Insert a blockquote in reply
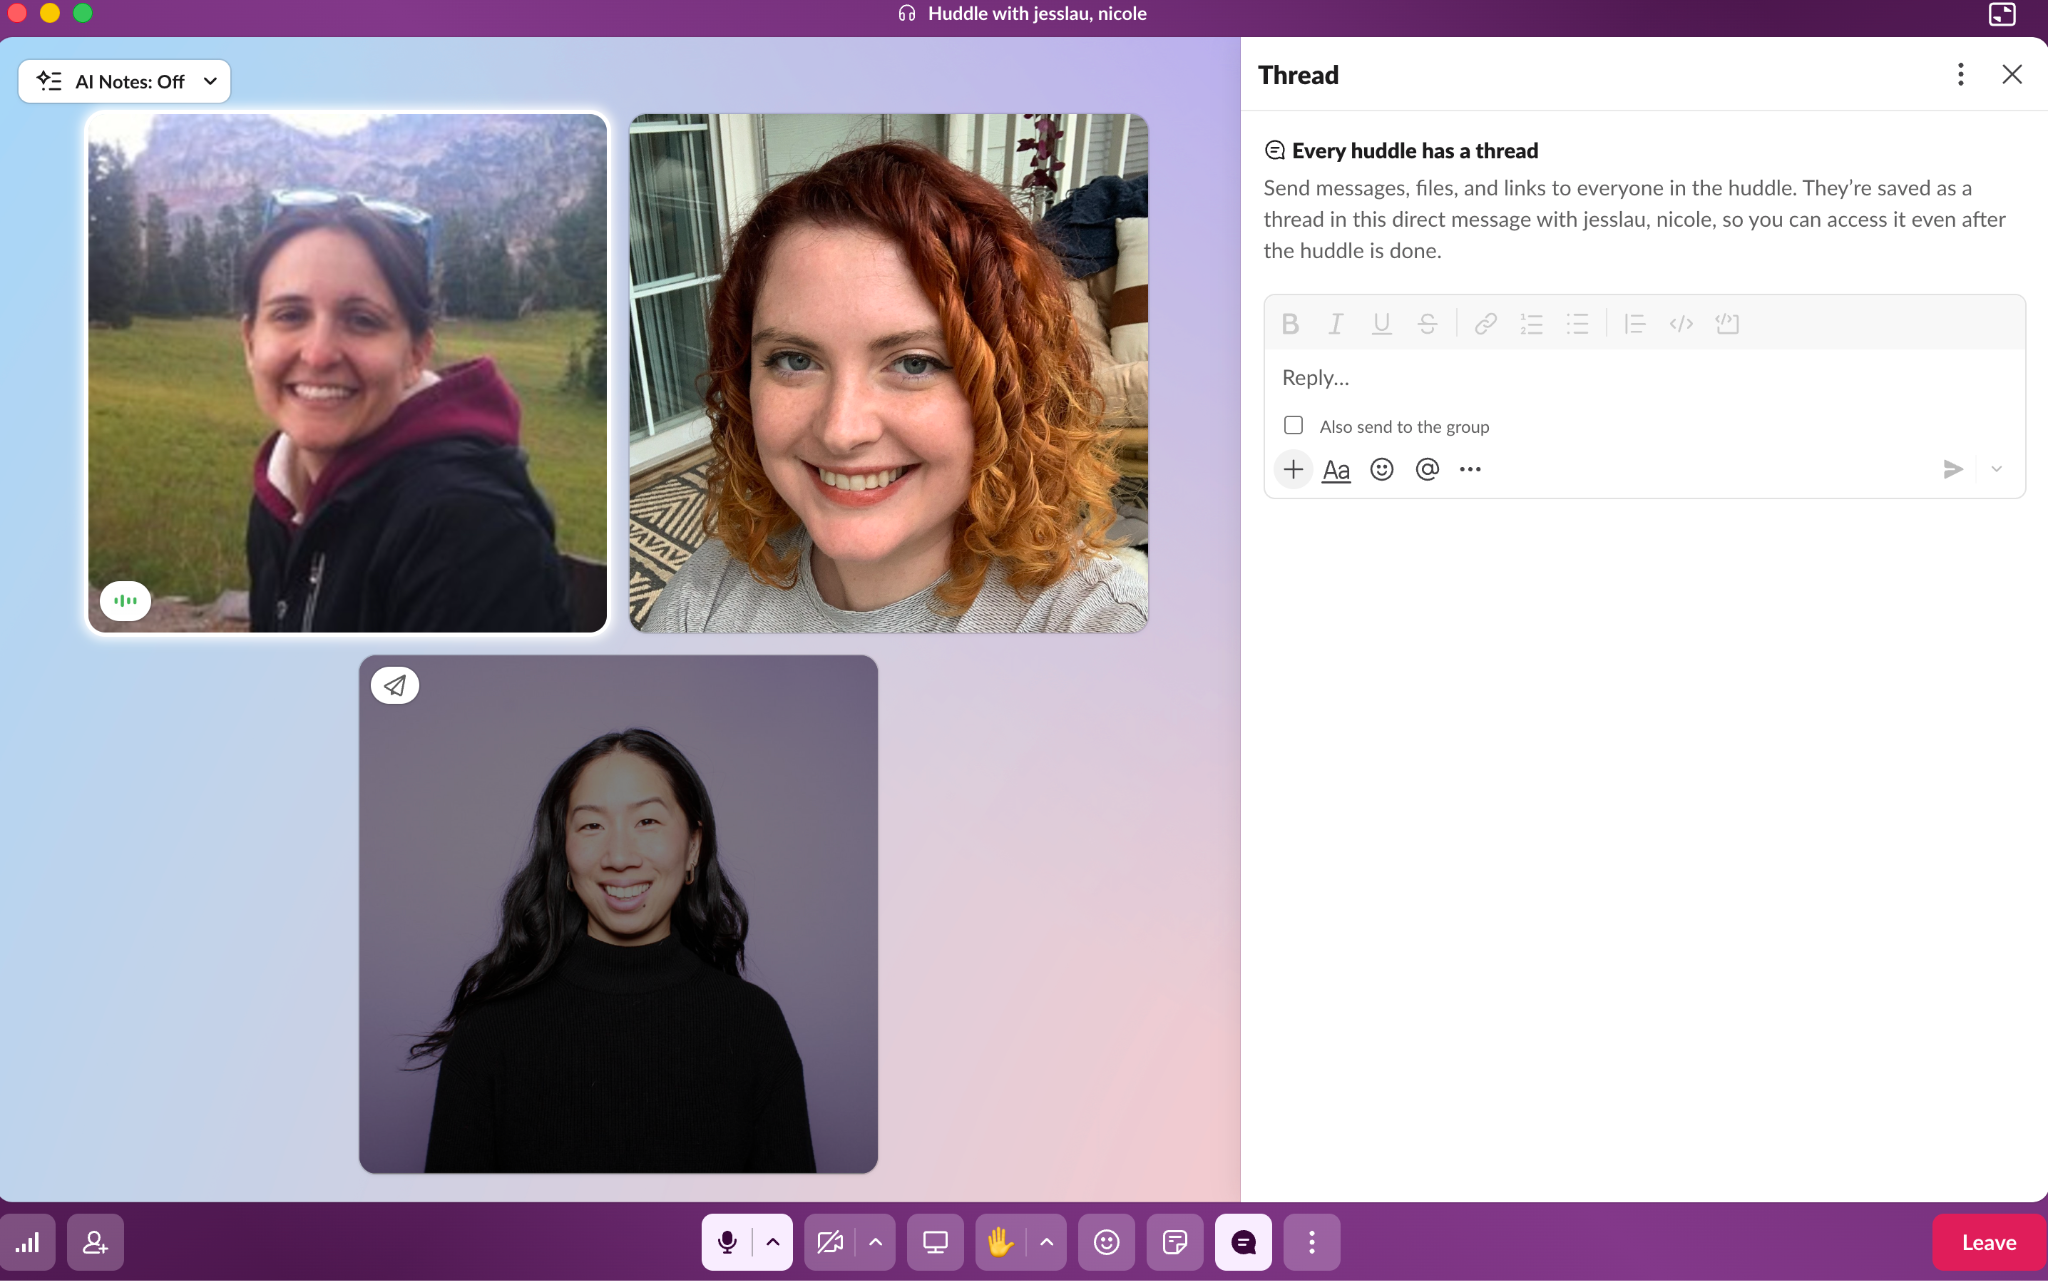The image size is (2048, 1281). coord(1635,323)
